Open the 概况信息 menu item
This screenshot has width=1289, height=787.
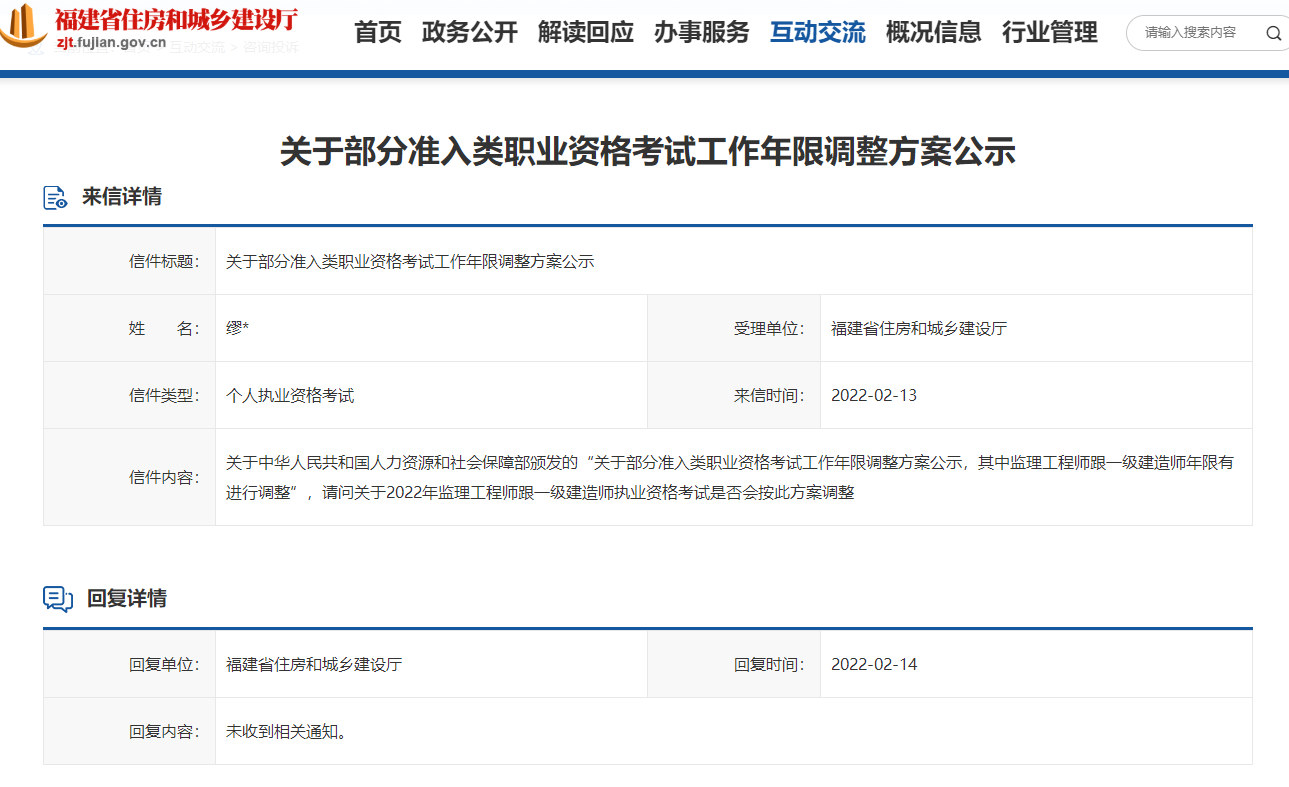click(934, 33)
